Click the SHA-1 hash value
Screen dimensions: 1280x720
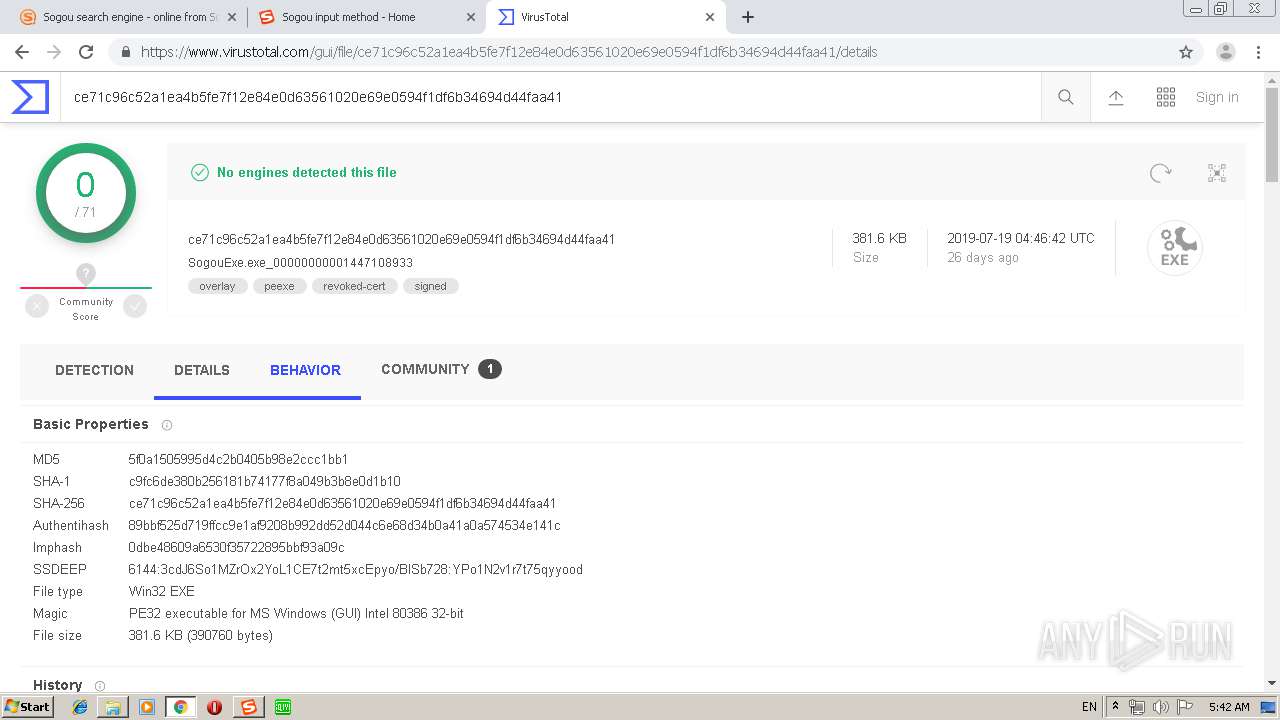point(265,482)
